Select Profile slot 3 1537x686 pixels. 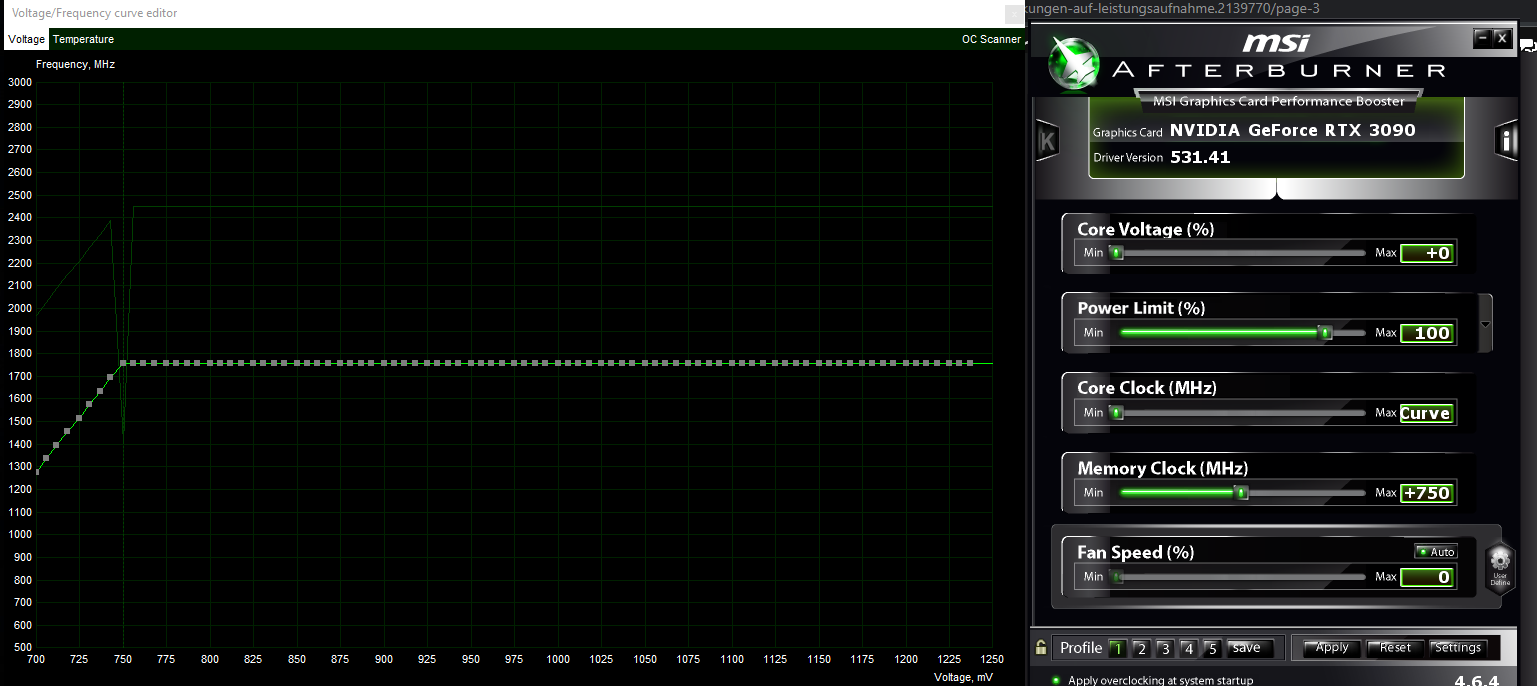coord(1165,648)
